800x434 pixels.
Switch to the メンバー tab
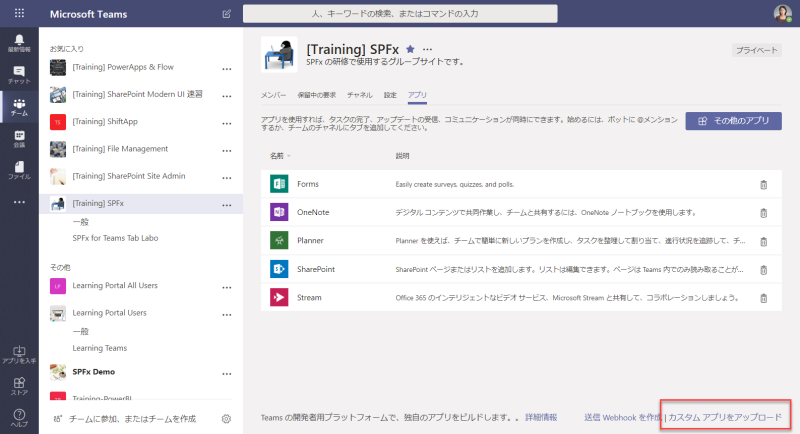coord(273,95)
